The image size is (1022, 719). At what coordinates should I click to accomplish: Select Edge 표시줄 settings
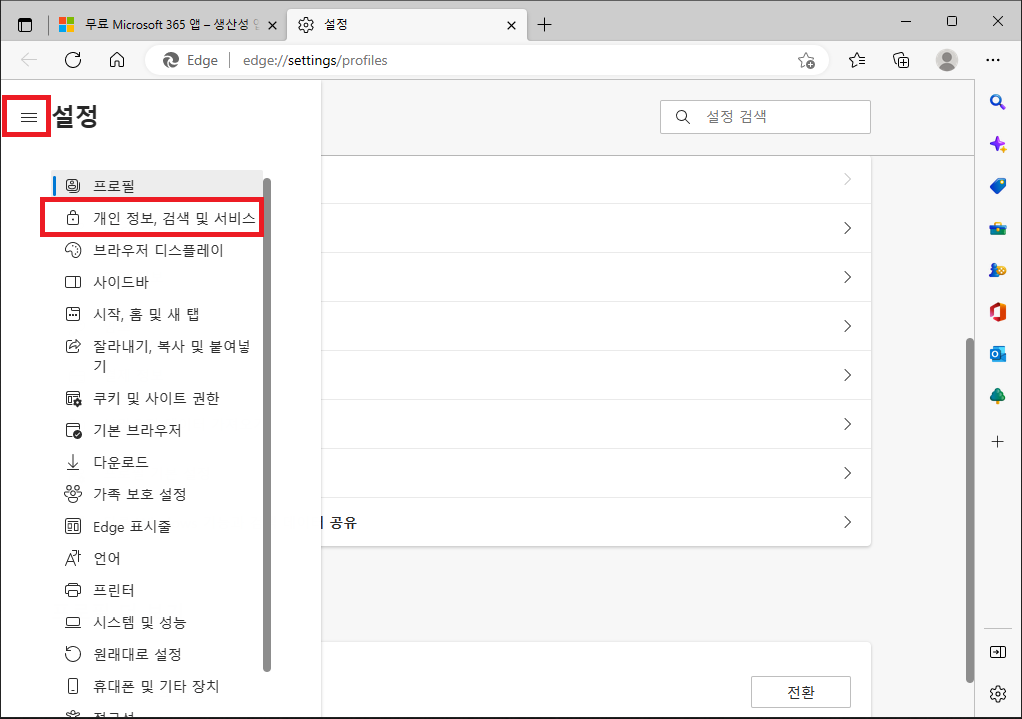click(157, 527)
